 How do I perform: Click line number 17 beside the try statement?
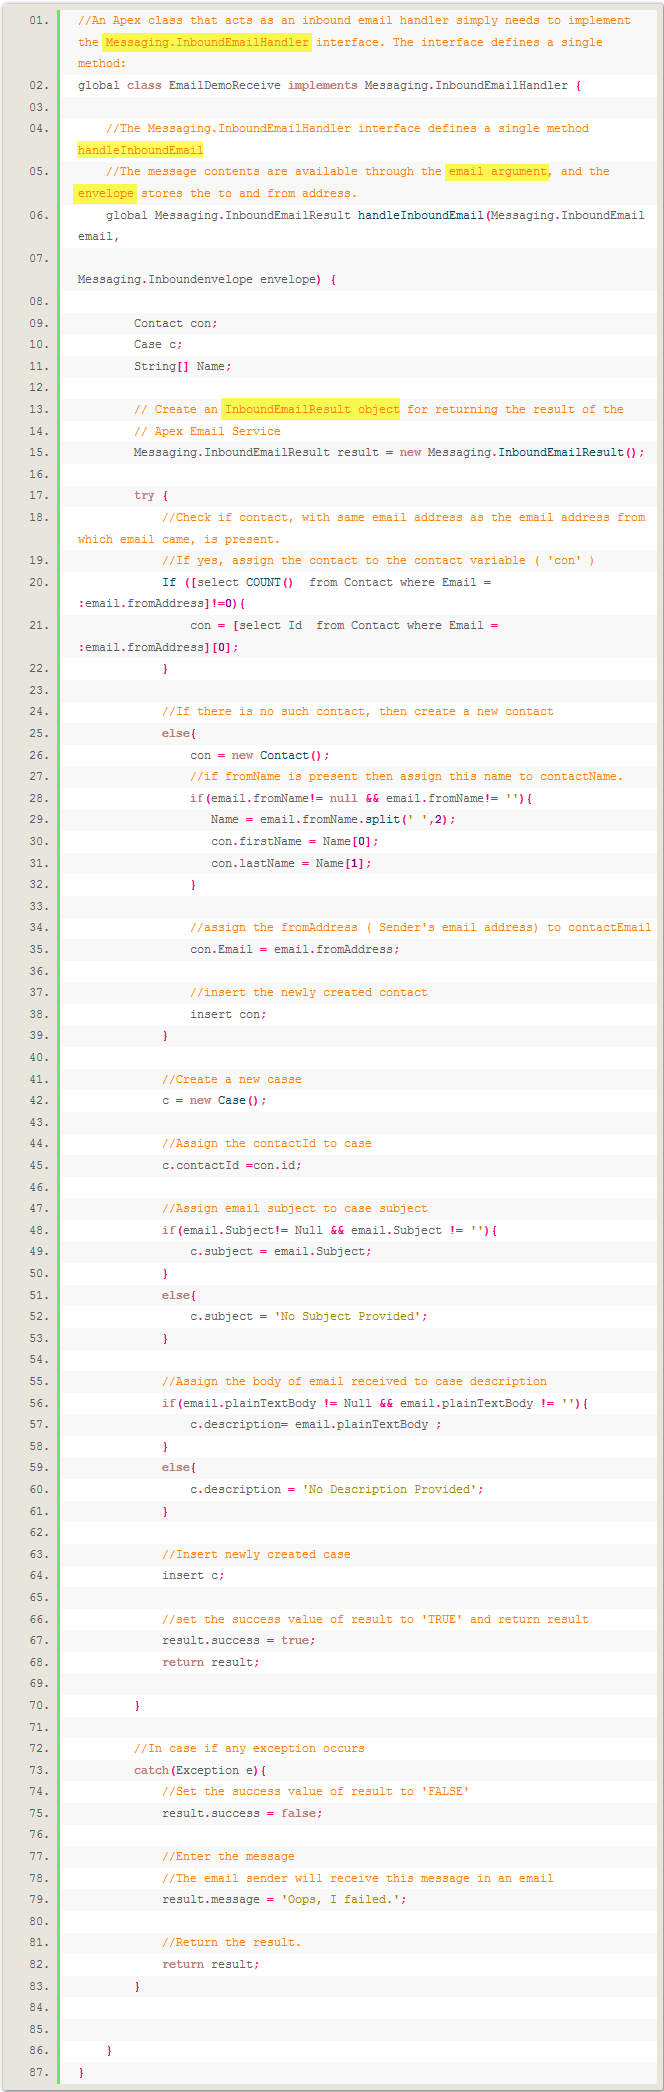[39, 495]
